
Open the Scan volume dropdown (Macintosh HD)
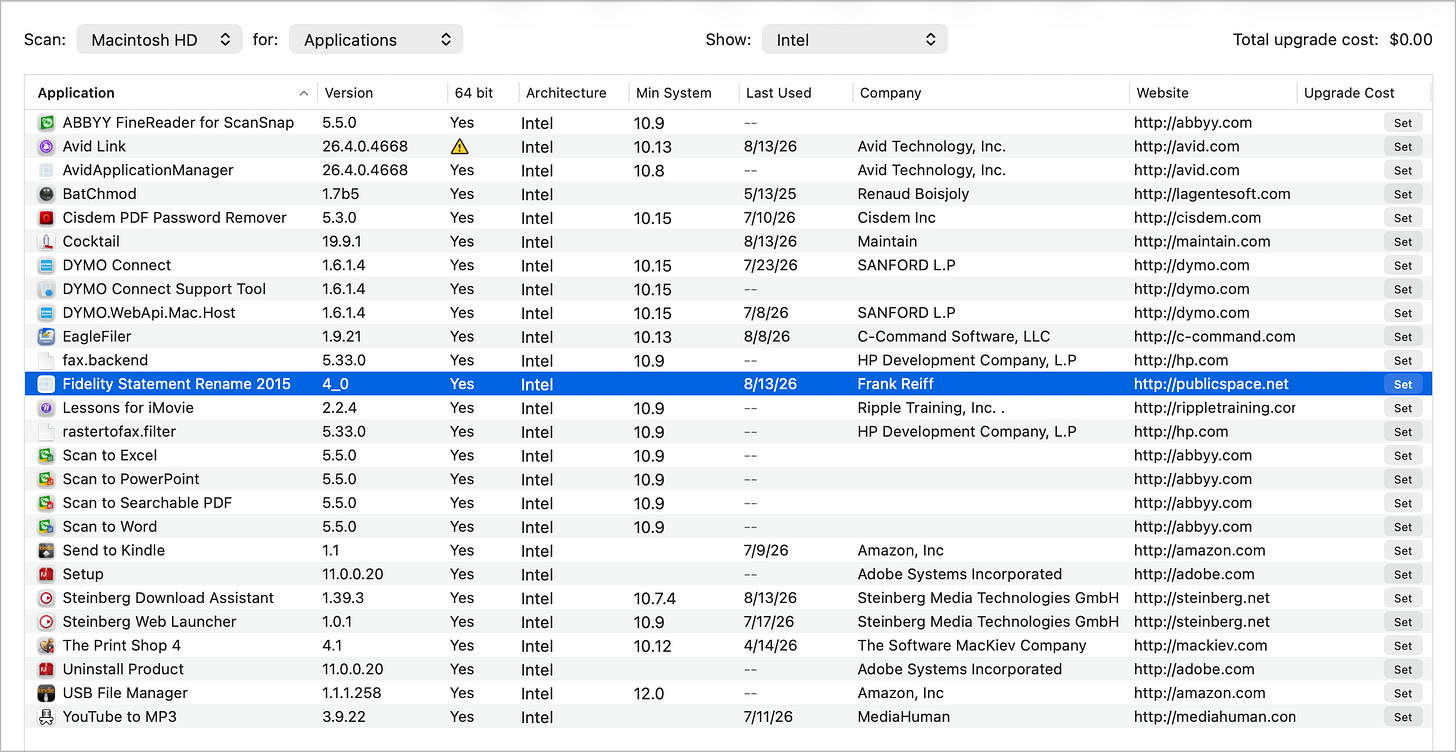[x=159, y=40]
